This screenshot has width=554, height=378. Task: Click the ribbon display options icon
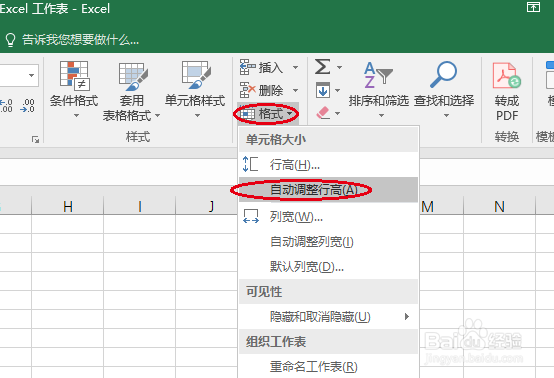(534, 7)
